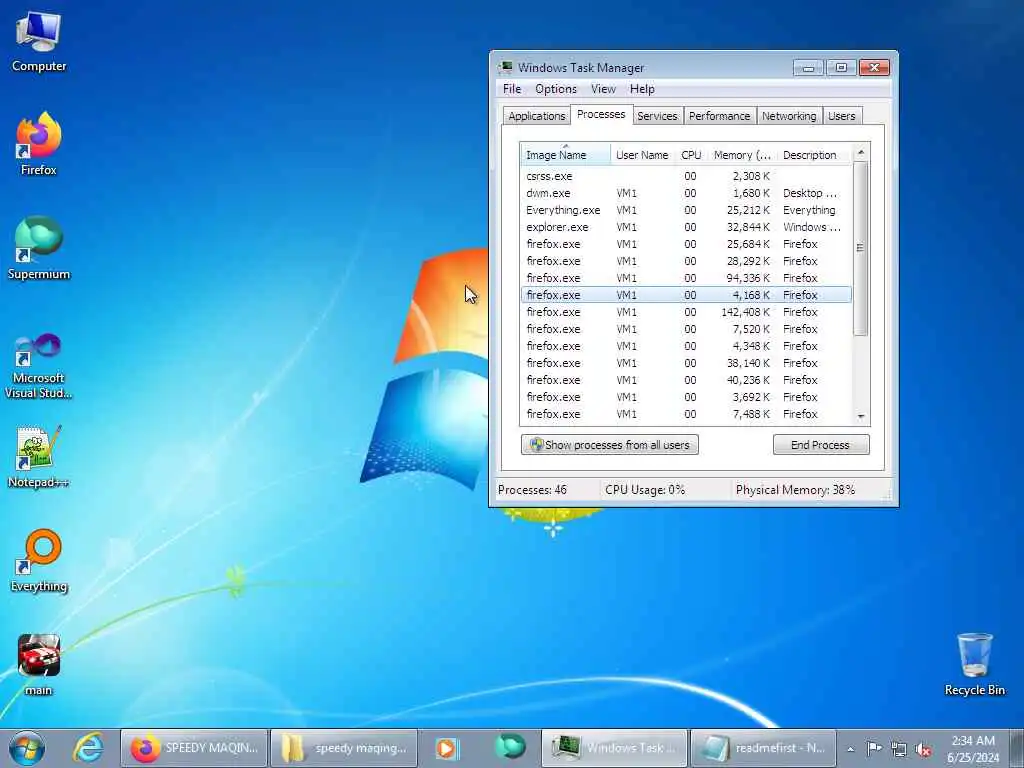The width and height of the screenshot is (1024, 768).
Task: Select firefox.exe using 38,140 K
Action: (x=686, y=363)
